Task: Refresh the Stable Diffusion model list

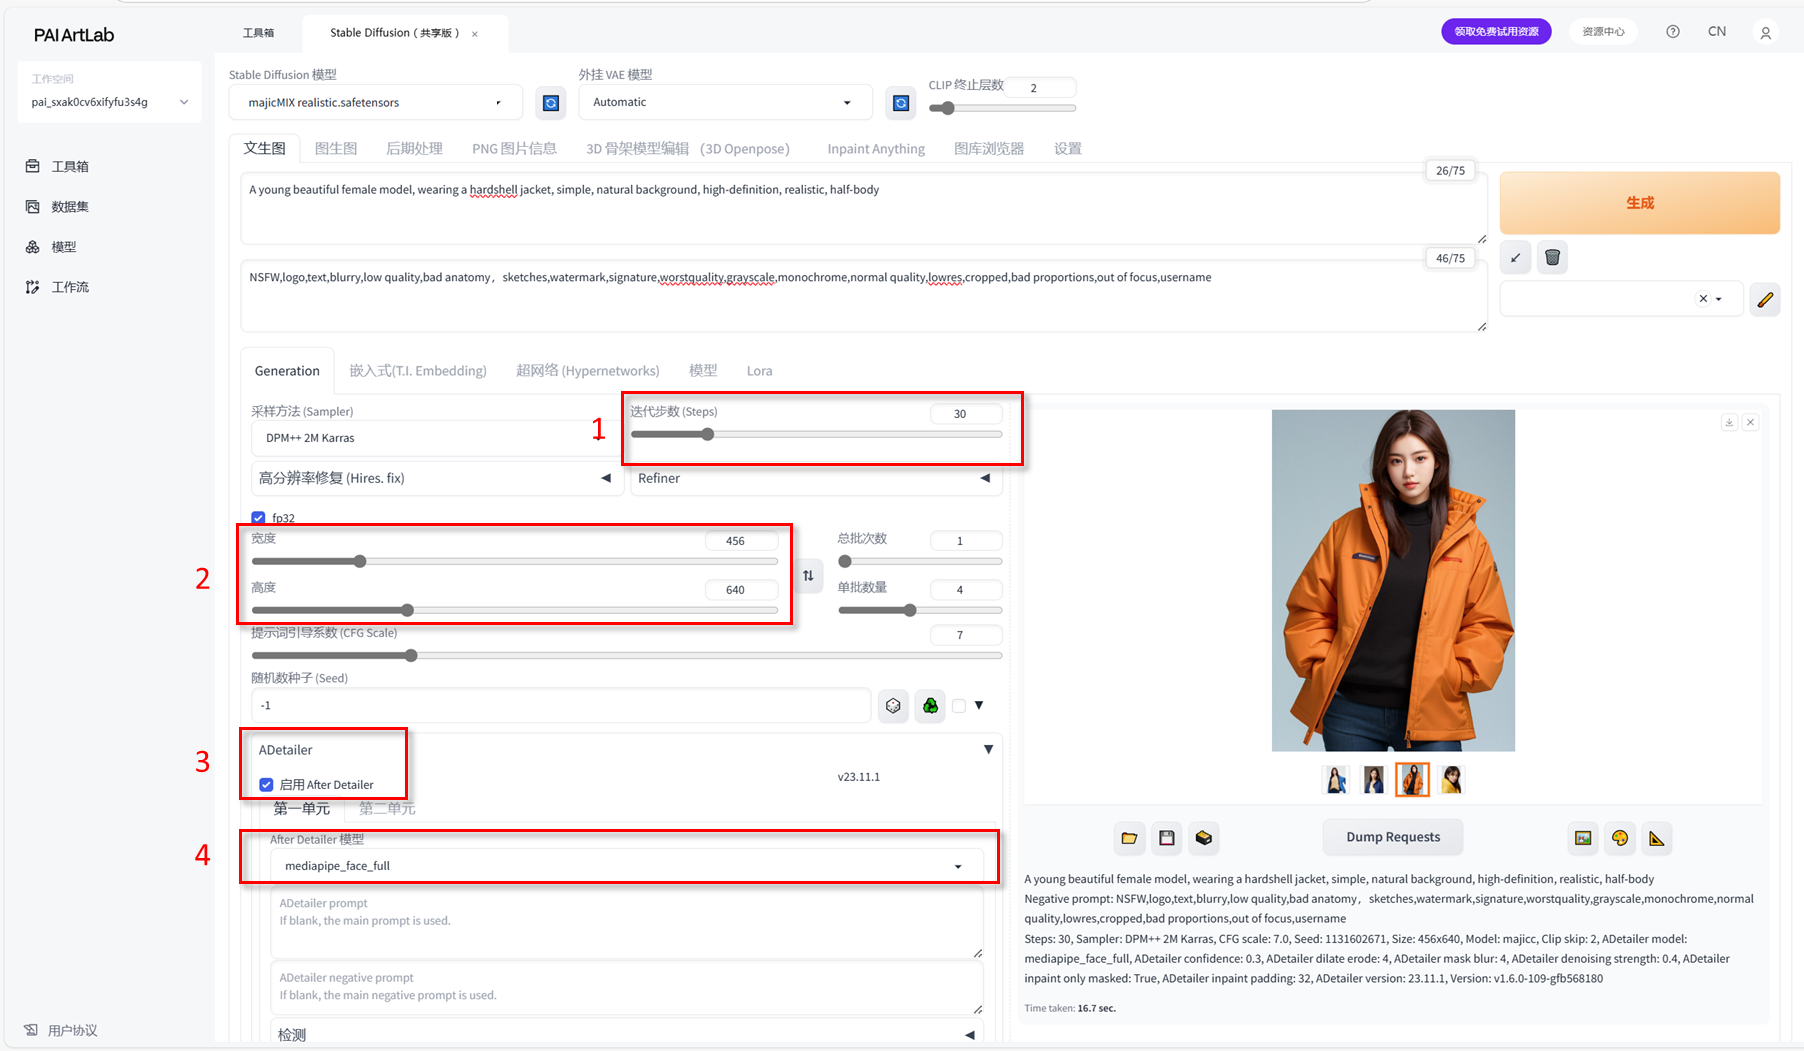Action: [x=550, y=103]
